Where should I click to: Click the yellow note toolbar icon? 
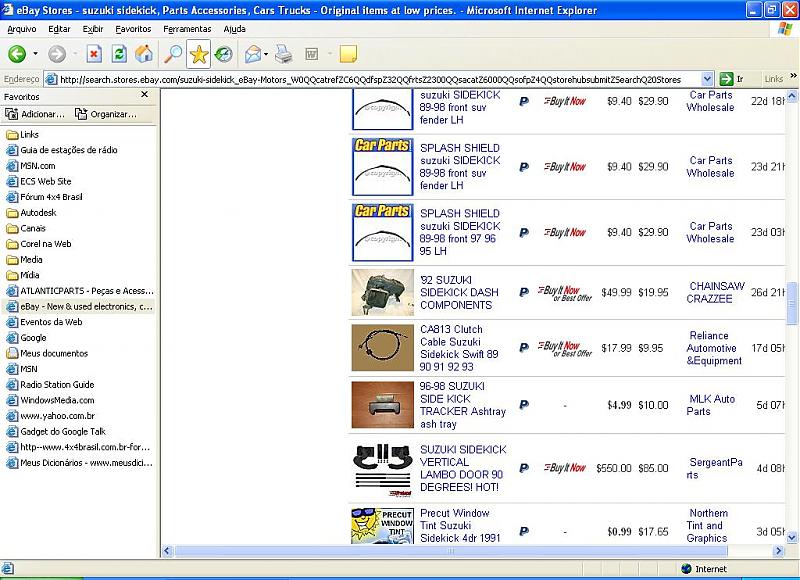[x=348, y=54]
